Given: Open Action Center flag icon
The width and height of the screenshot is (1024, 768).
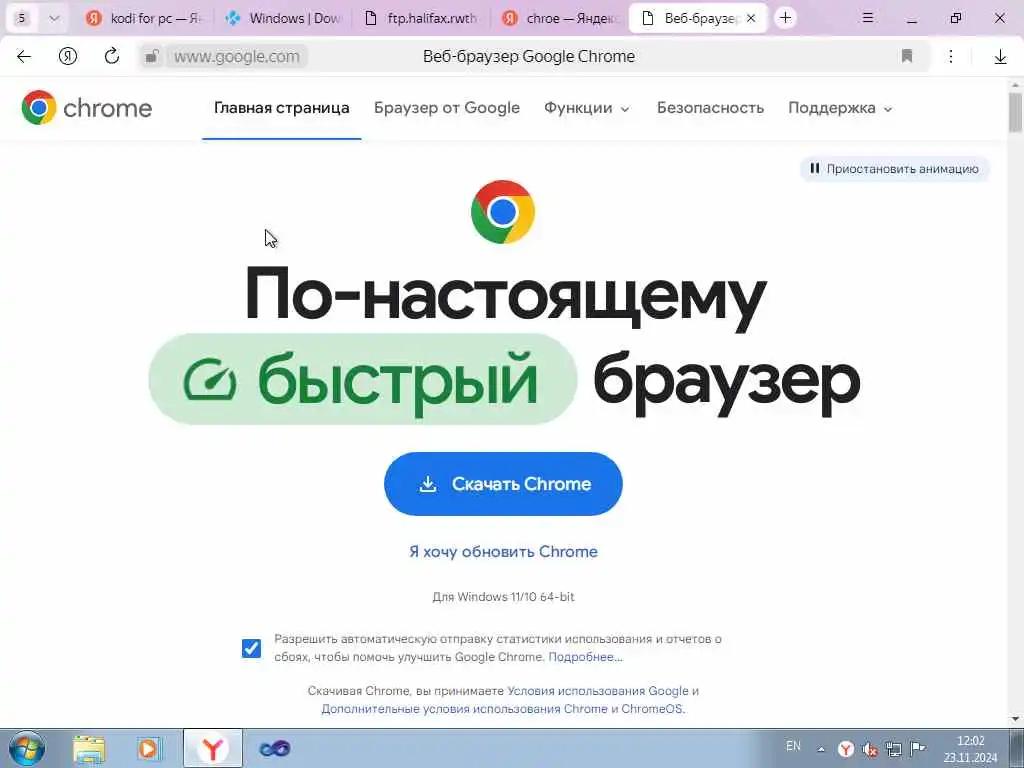Looking at the screenshot, I should [918, 748].
